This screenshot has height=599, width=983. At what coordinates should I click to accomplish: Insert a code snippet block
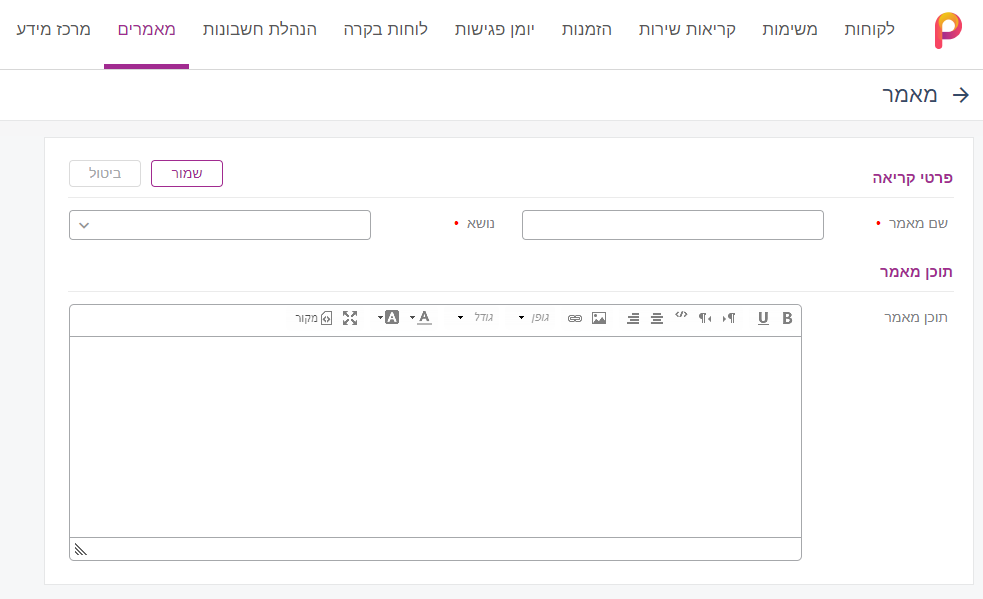[680, 318]
